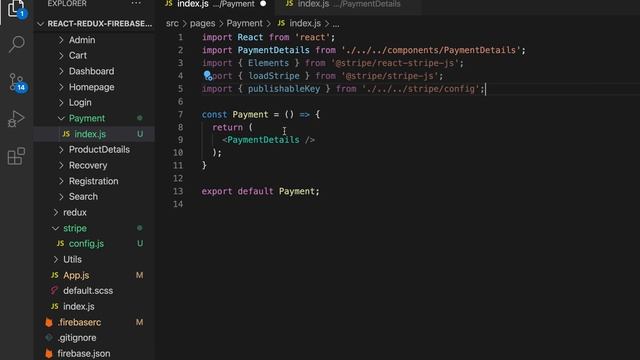The width and height of the screenshot is (640, 360).
Task: Click the Firebase icon beside .firebaserc
Action: click(49, 322)
